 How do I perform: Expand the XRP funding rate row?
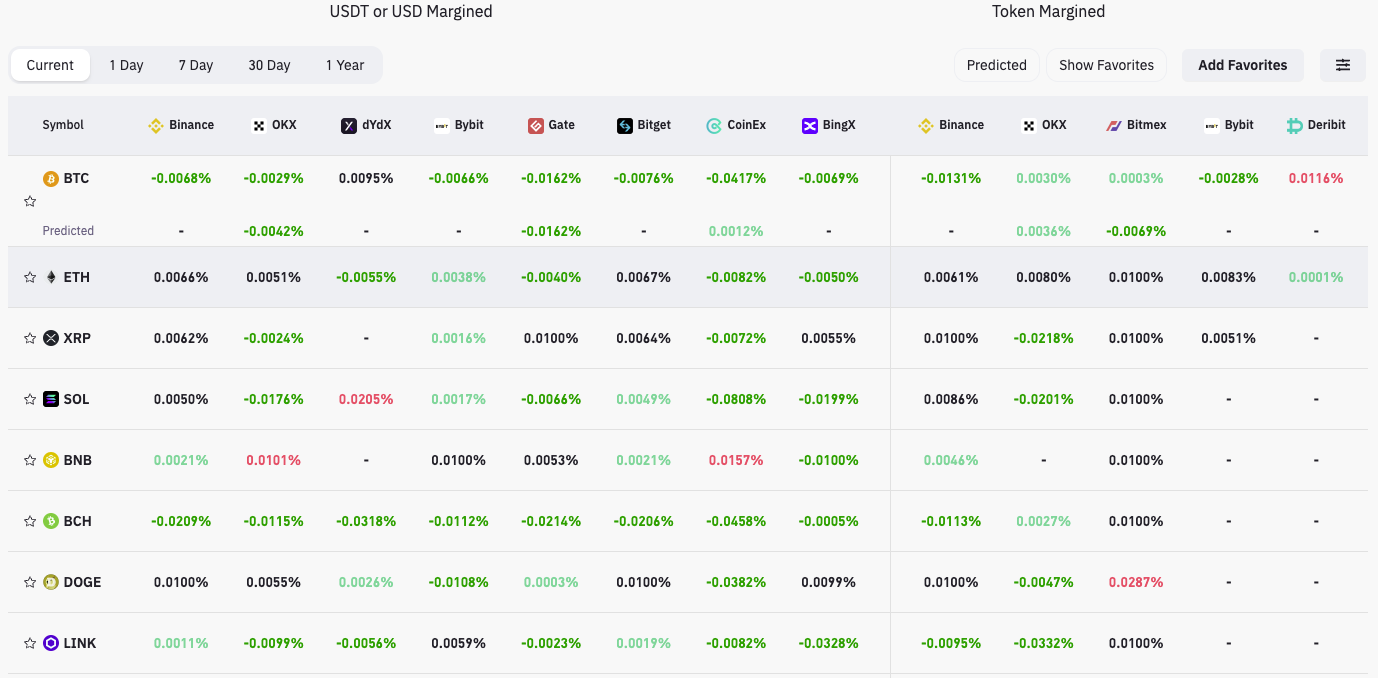click(75, 338)
